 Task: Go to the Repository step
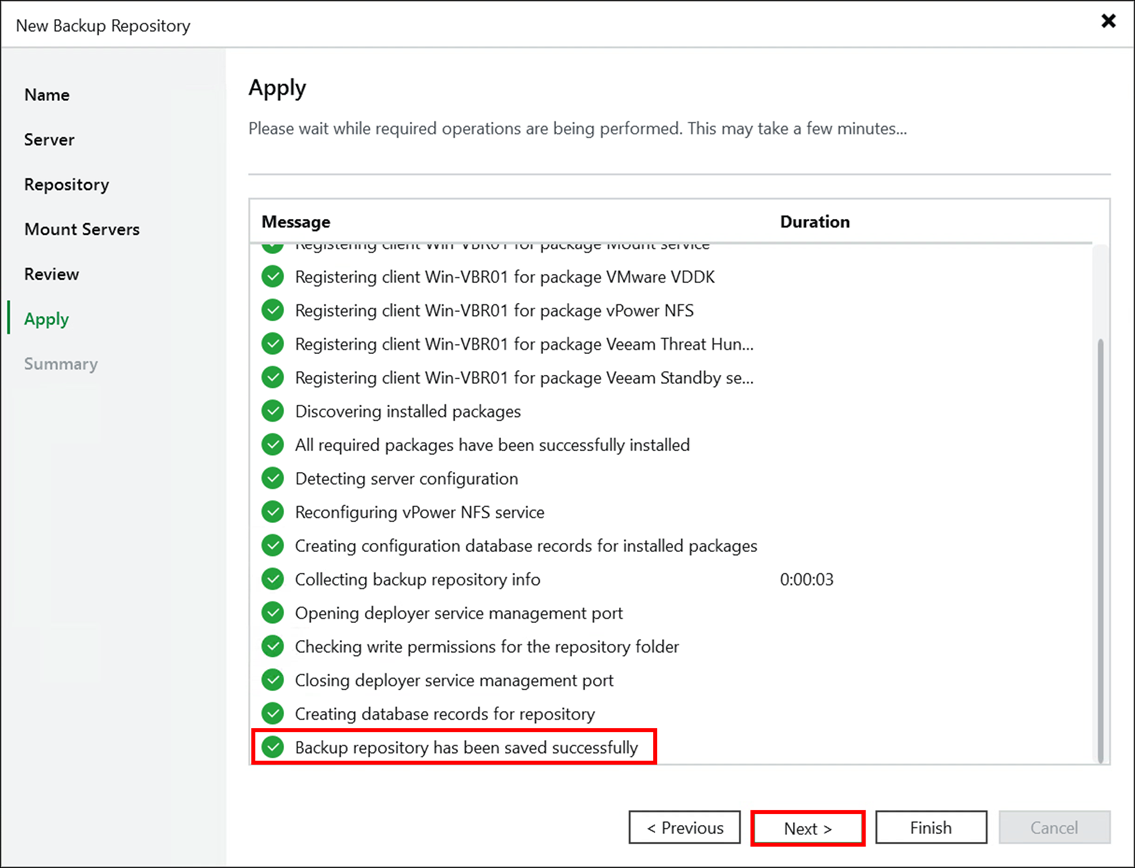pyautogui.click(x=66, y=184)
